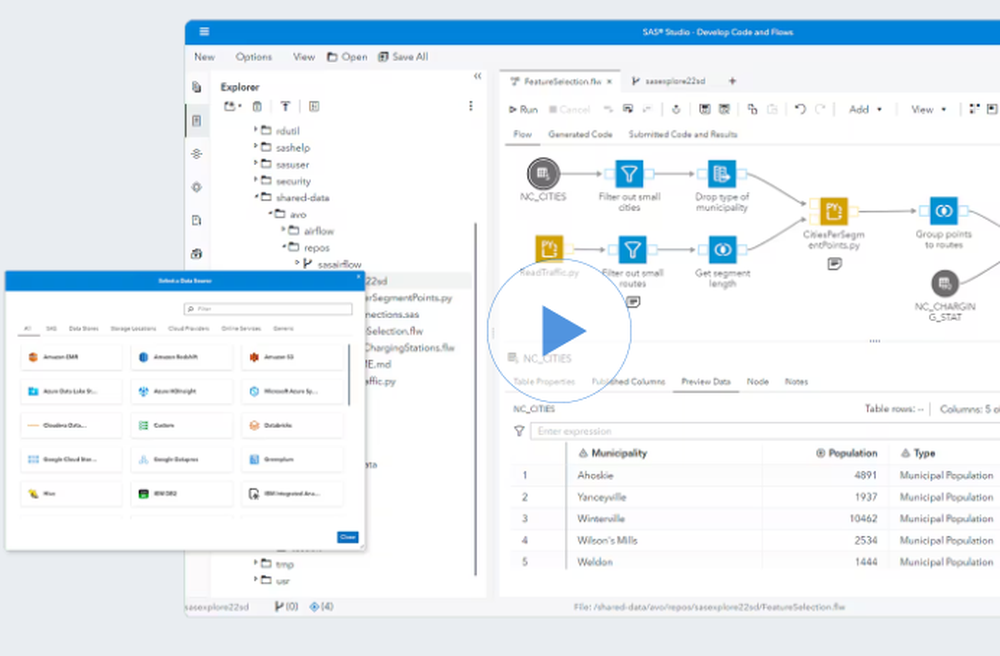Open the Explorer vertical three-dot menu

[471, 106]
